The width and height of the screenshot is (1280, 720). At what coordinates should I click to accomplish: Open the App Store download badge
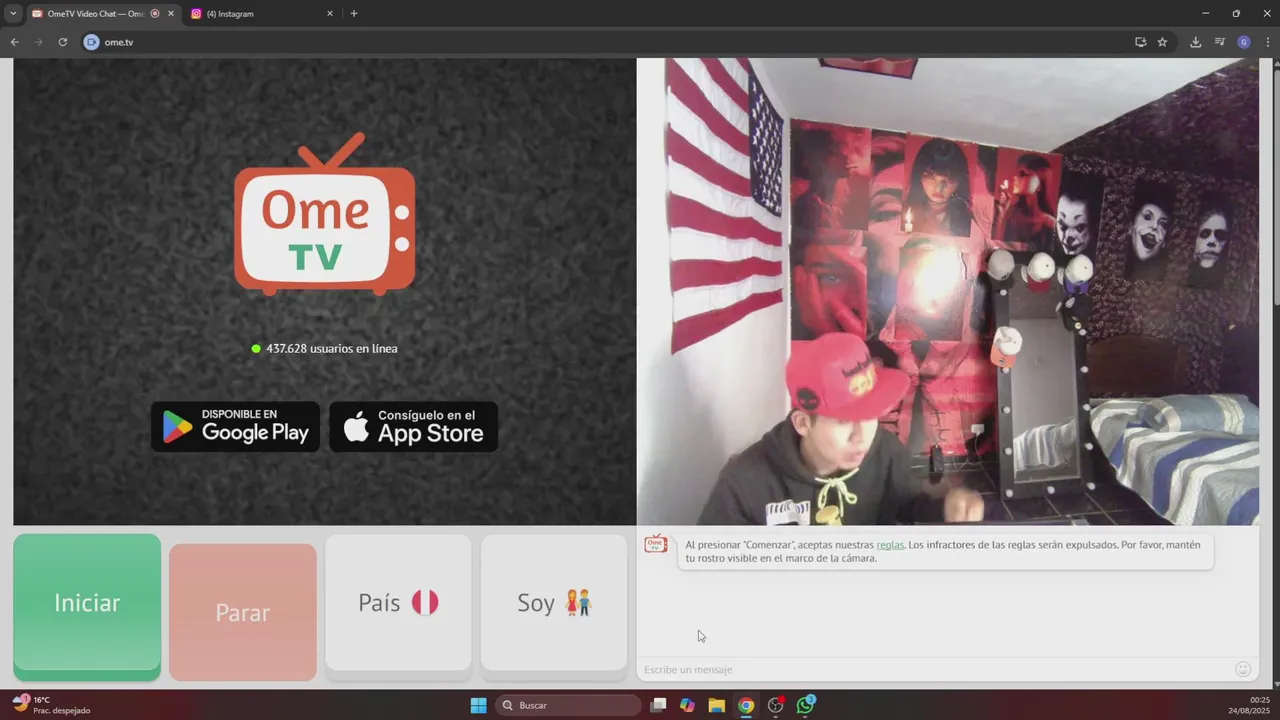pos(413,427)
